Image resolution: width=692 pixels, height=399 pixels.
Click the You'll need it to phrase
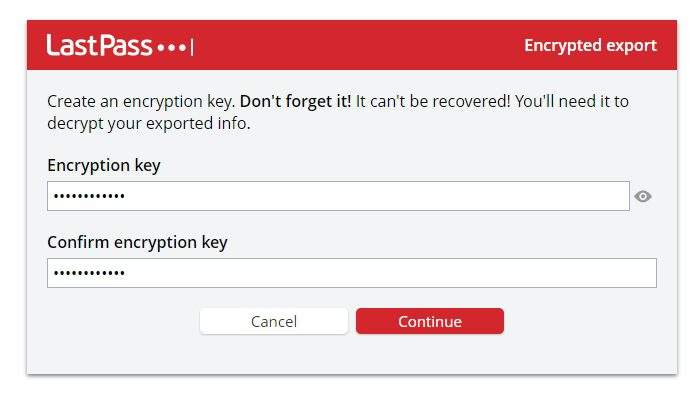pos(572,101)
